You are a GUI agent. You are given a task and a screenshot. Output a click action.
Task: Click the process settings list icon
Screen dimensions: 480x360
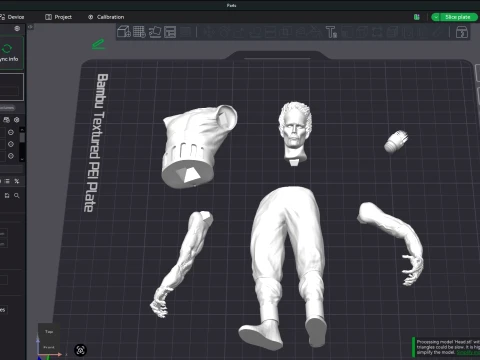pos(7,181)
